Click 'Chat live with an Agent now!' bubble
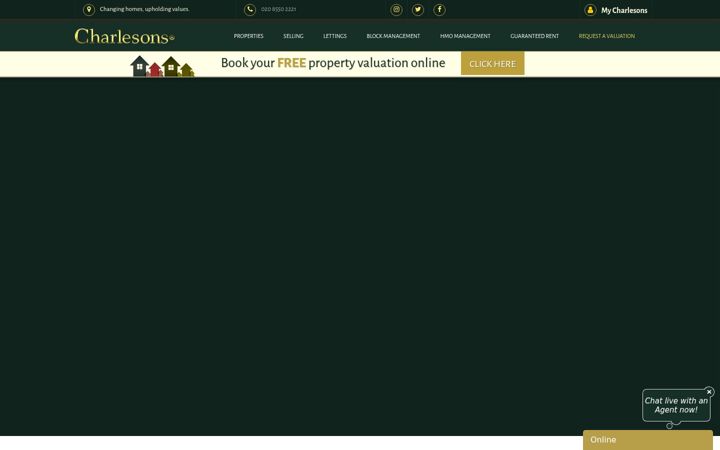The image size is (720, 450). 676,405
